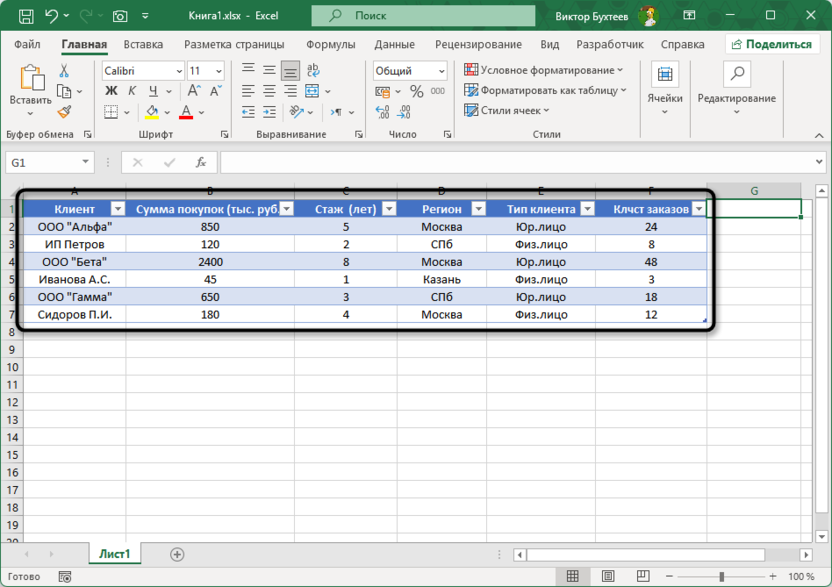832x587 pixels.
Task: Open the Общий number format dropdown
Action: tap(440, 71)
